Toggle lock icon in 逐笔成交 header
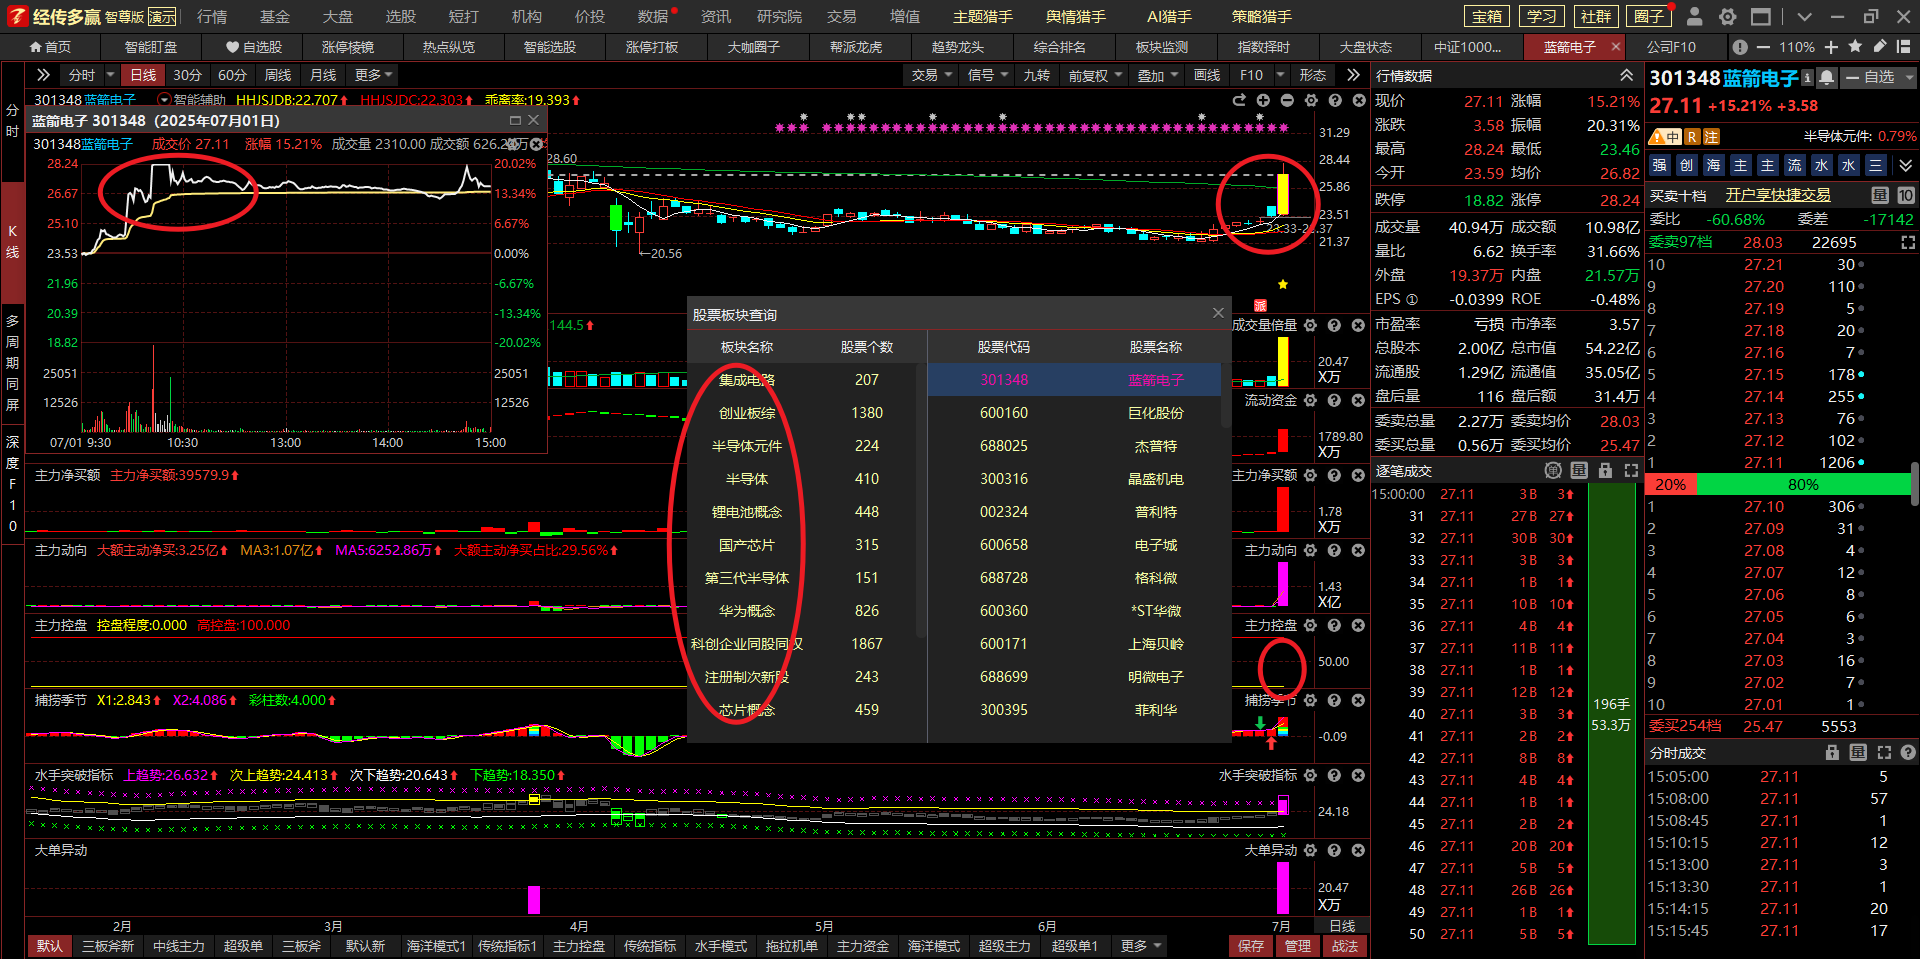This screenshot has height=959, width=1920. (x=1605, y=470)
